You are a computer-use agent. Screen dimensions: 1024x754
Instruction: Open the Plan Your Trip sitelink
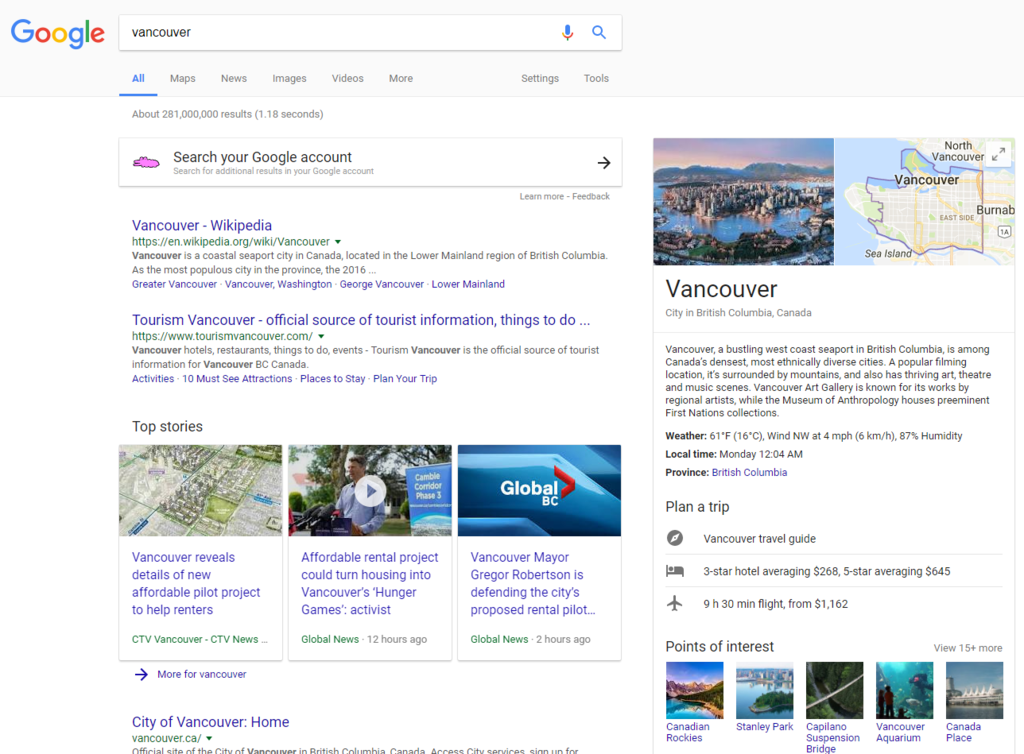tap(405, 379)
